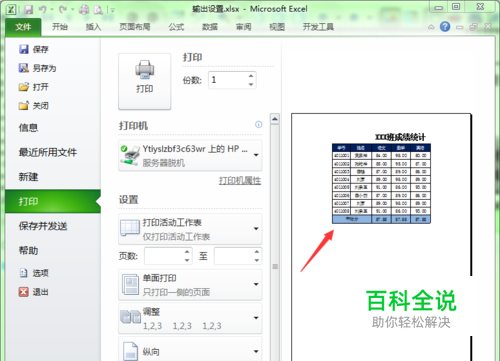Click the 打印机属性 link
This screenshot has width=500, height=361.
click(x=240, y=181)
